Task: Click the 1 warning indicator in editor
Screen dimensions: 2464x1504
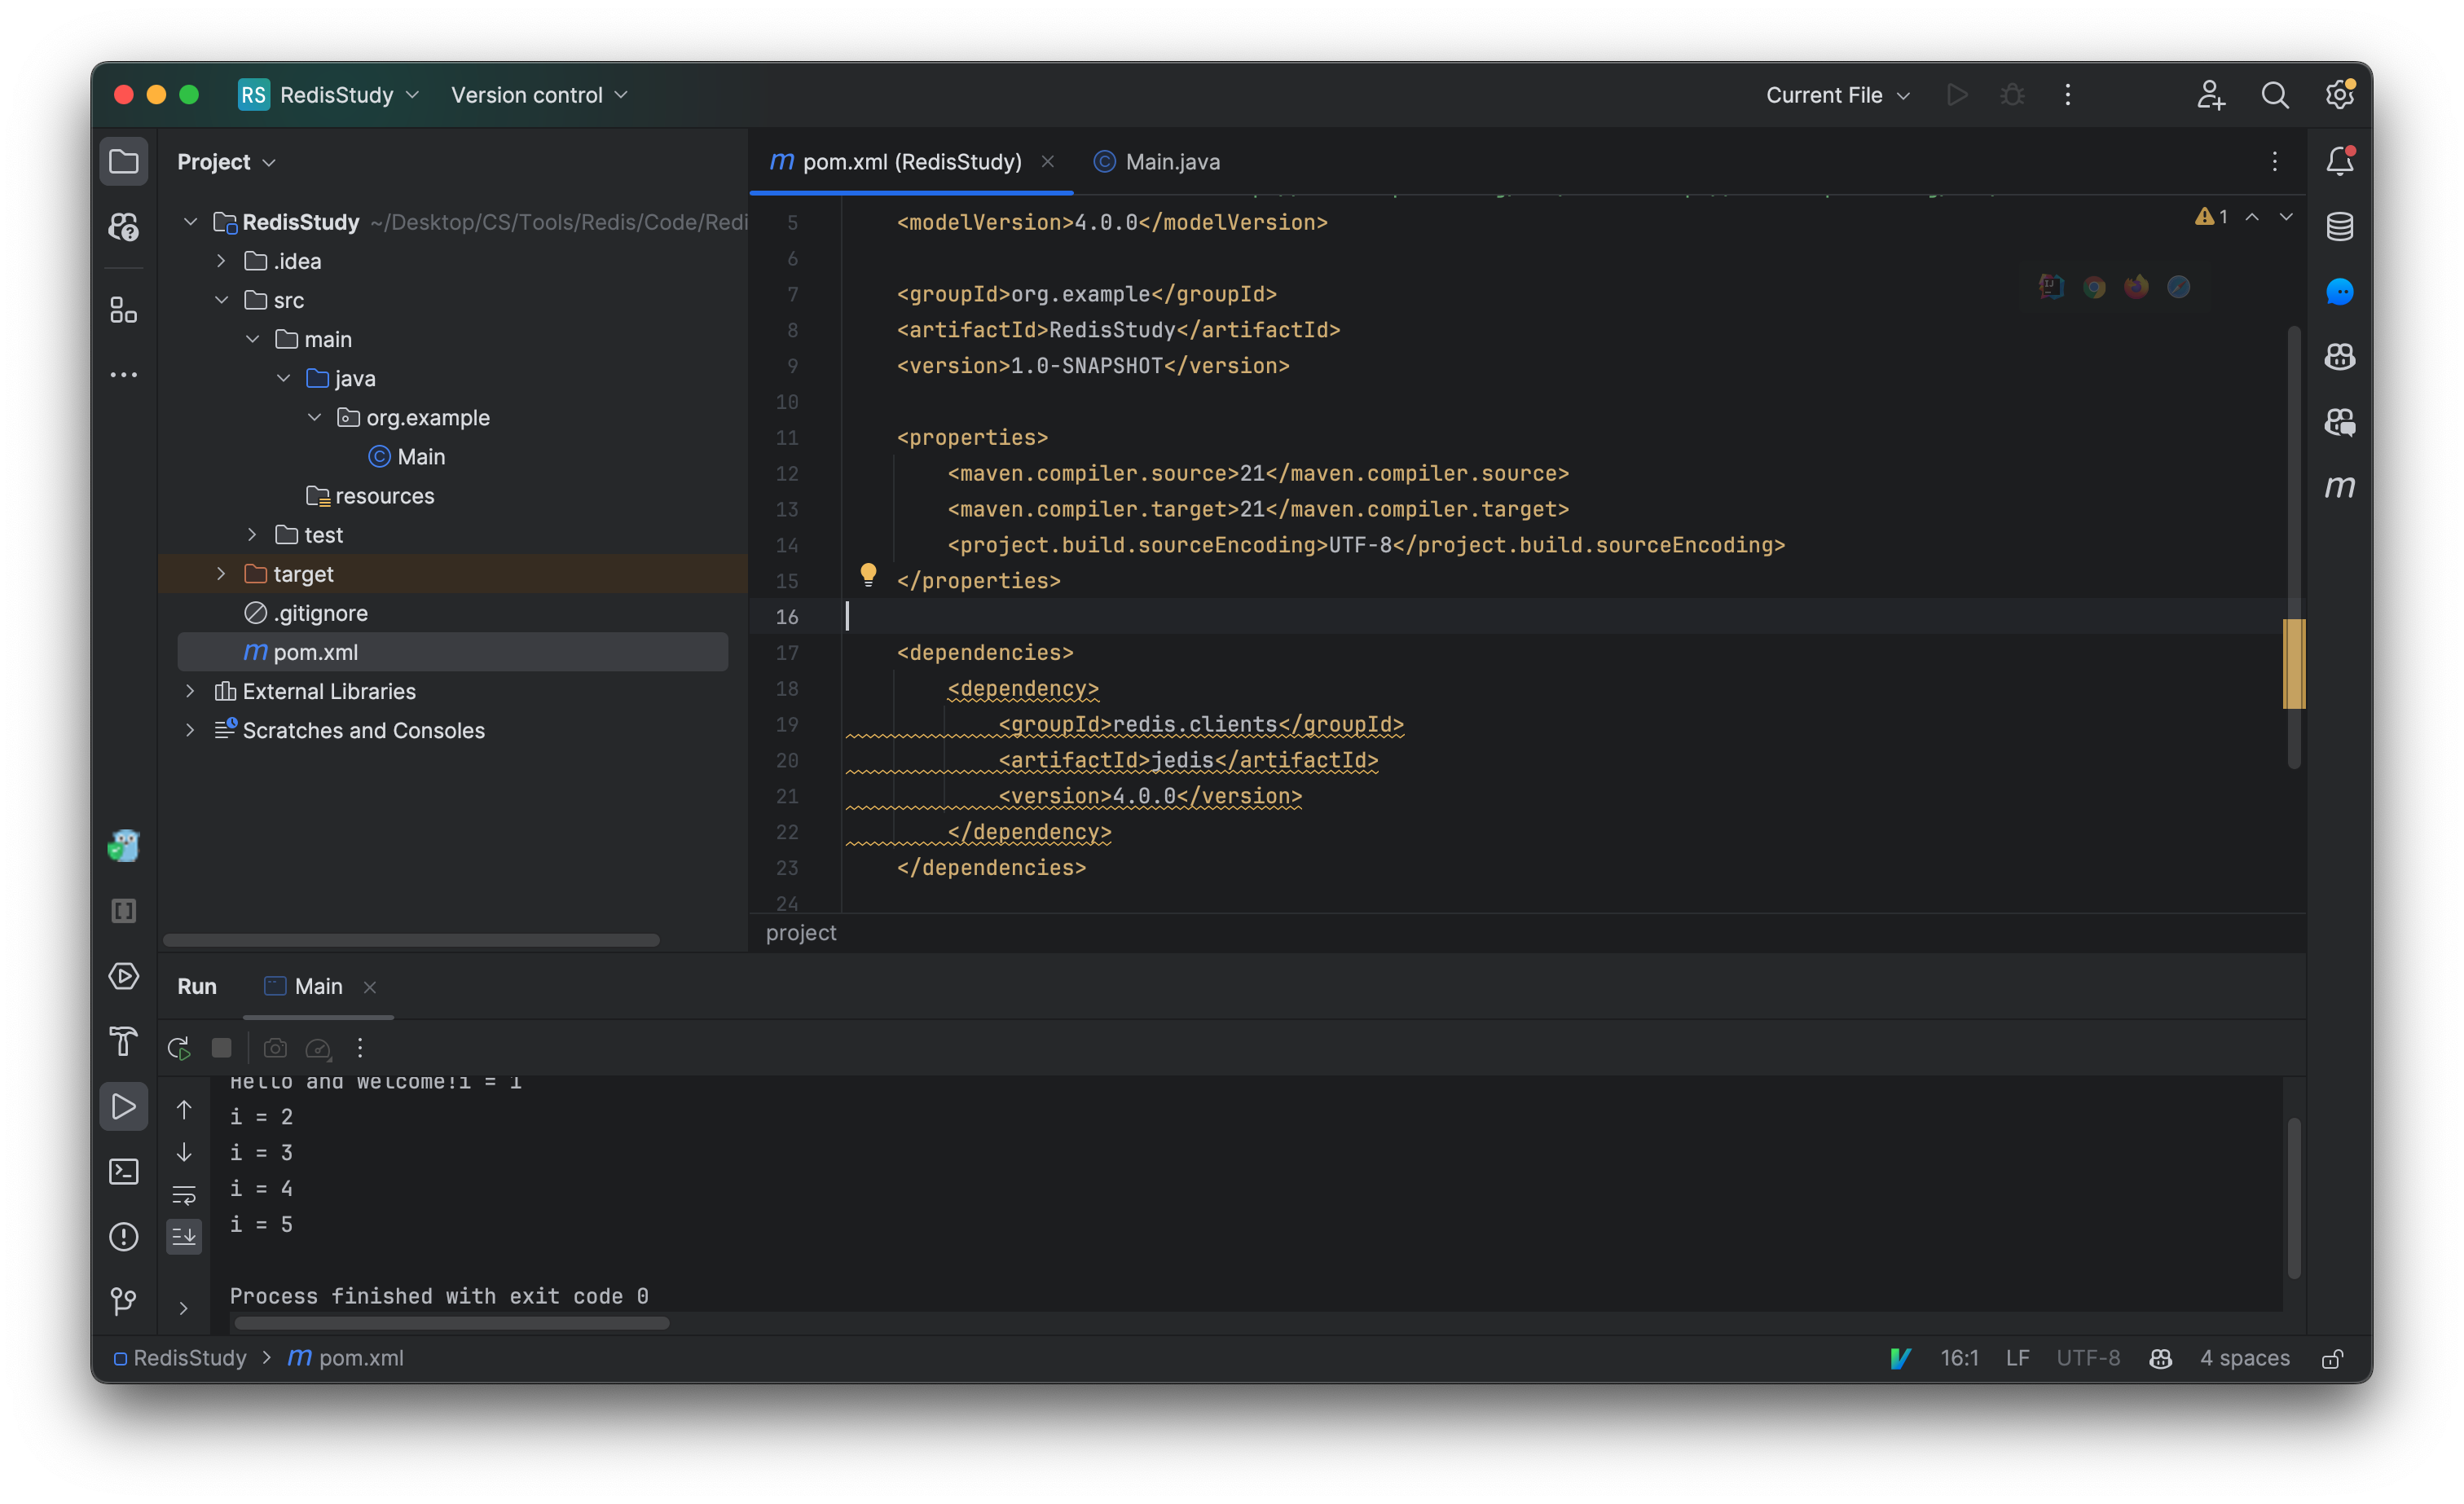Action: (2210, 217)
